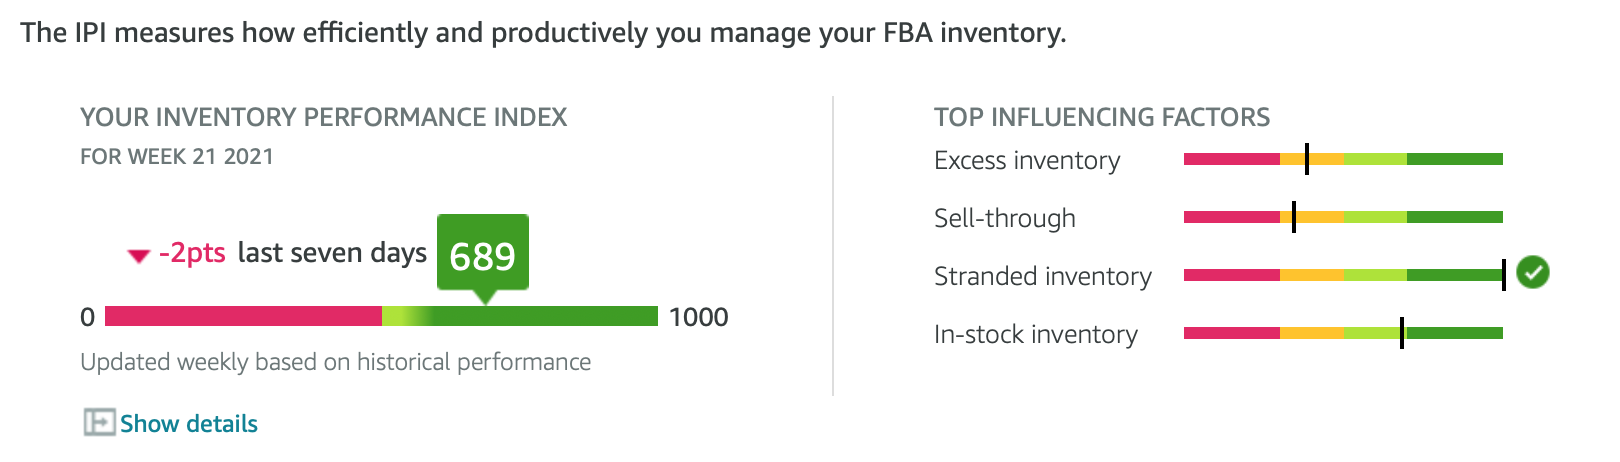Image resolution: width=1620 pixels, height=462 pixels.
Task: Click the red segment of IPI bar
Action: point(243,316)
